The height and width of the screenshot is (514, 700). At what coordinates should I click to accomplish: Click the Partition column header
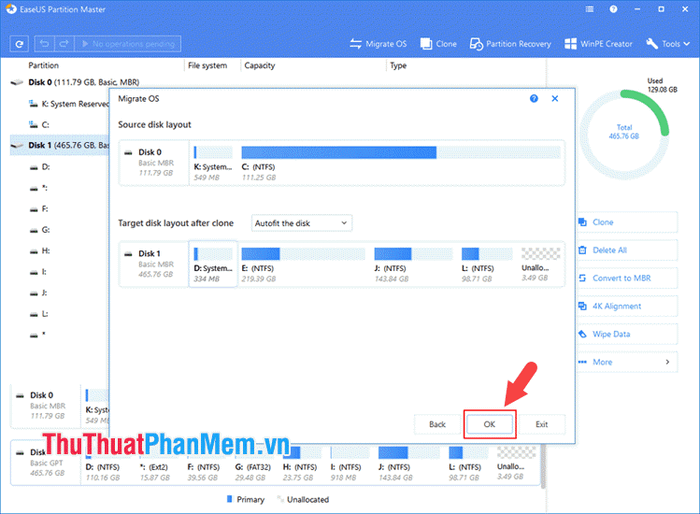pyautogui.click(x=43, y=66)
